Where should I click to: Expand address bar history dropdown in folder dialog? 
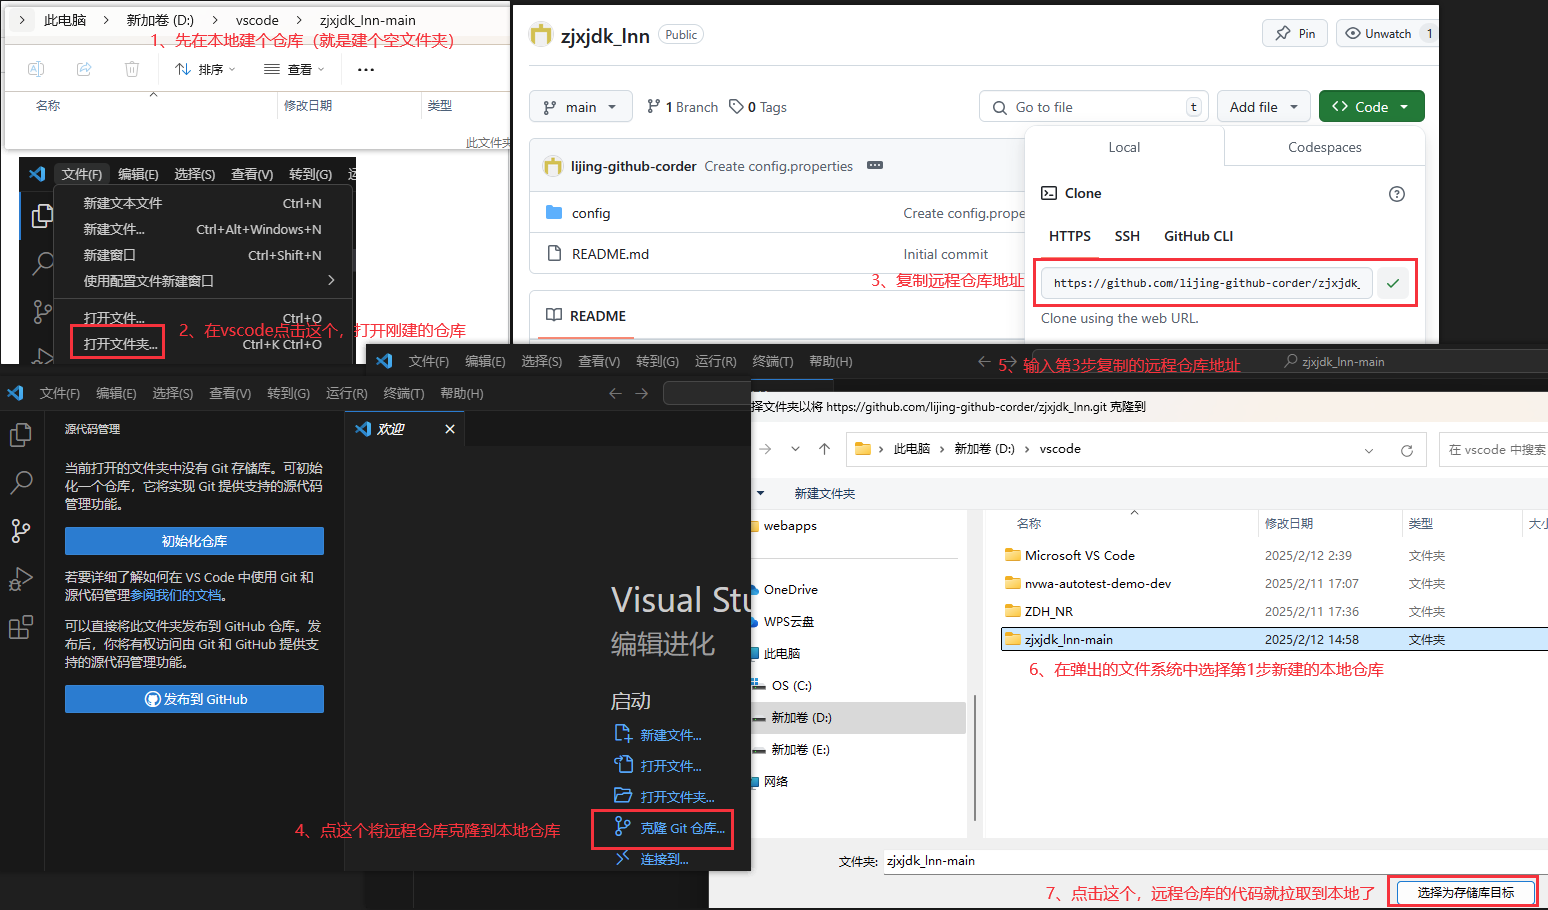(1369, 450)
